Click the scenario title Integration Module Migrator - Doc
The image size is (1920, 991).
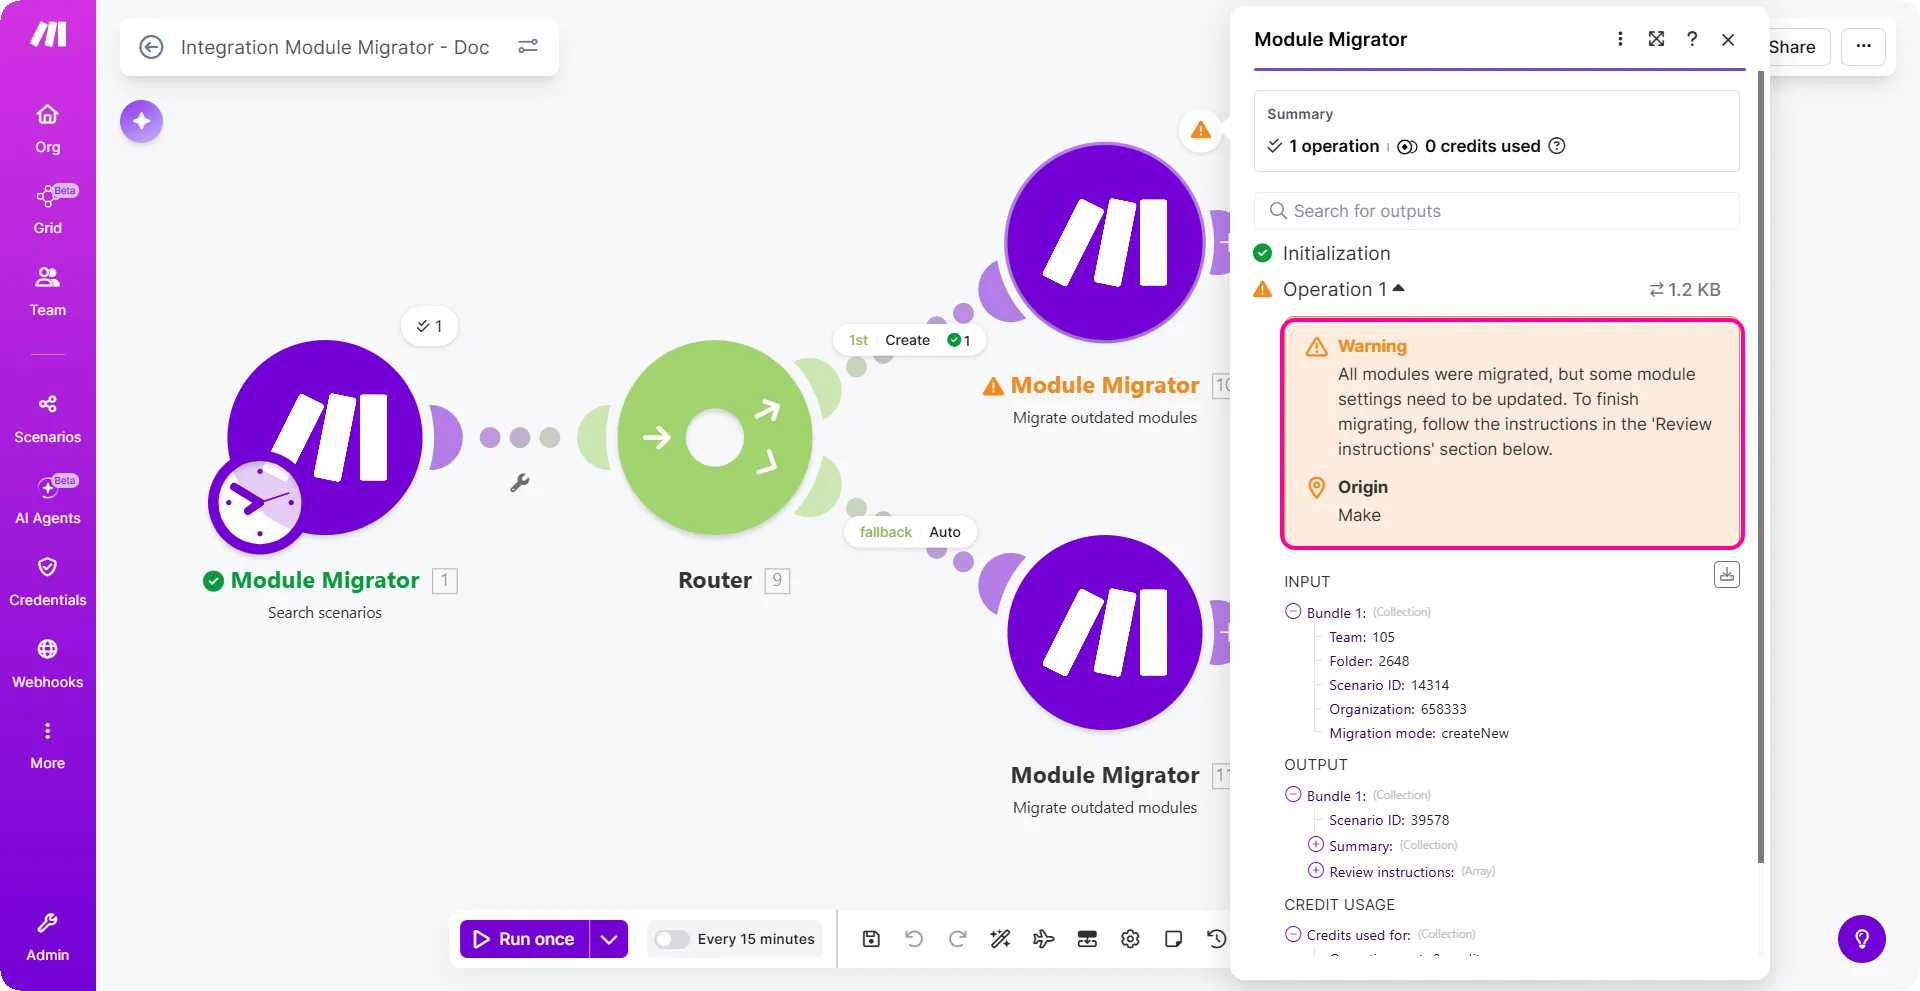335,47
